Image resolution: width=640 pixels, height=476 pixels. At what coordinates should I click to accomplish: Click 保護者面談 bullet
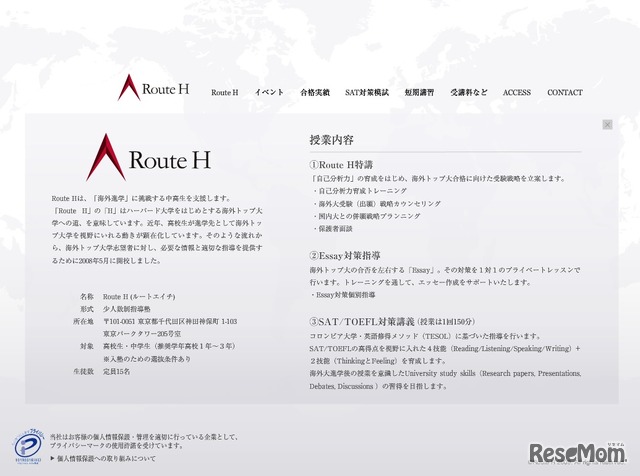tap(333, 229)
